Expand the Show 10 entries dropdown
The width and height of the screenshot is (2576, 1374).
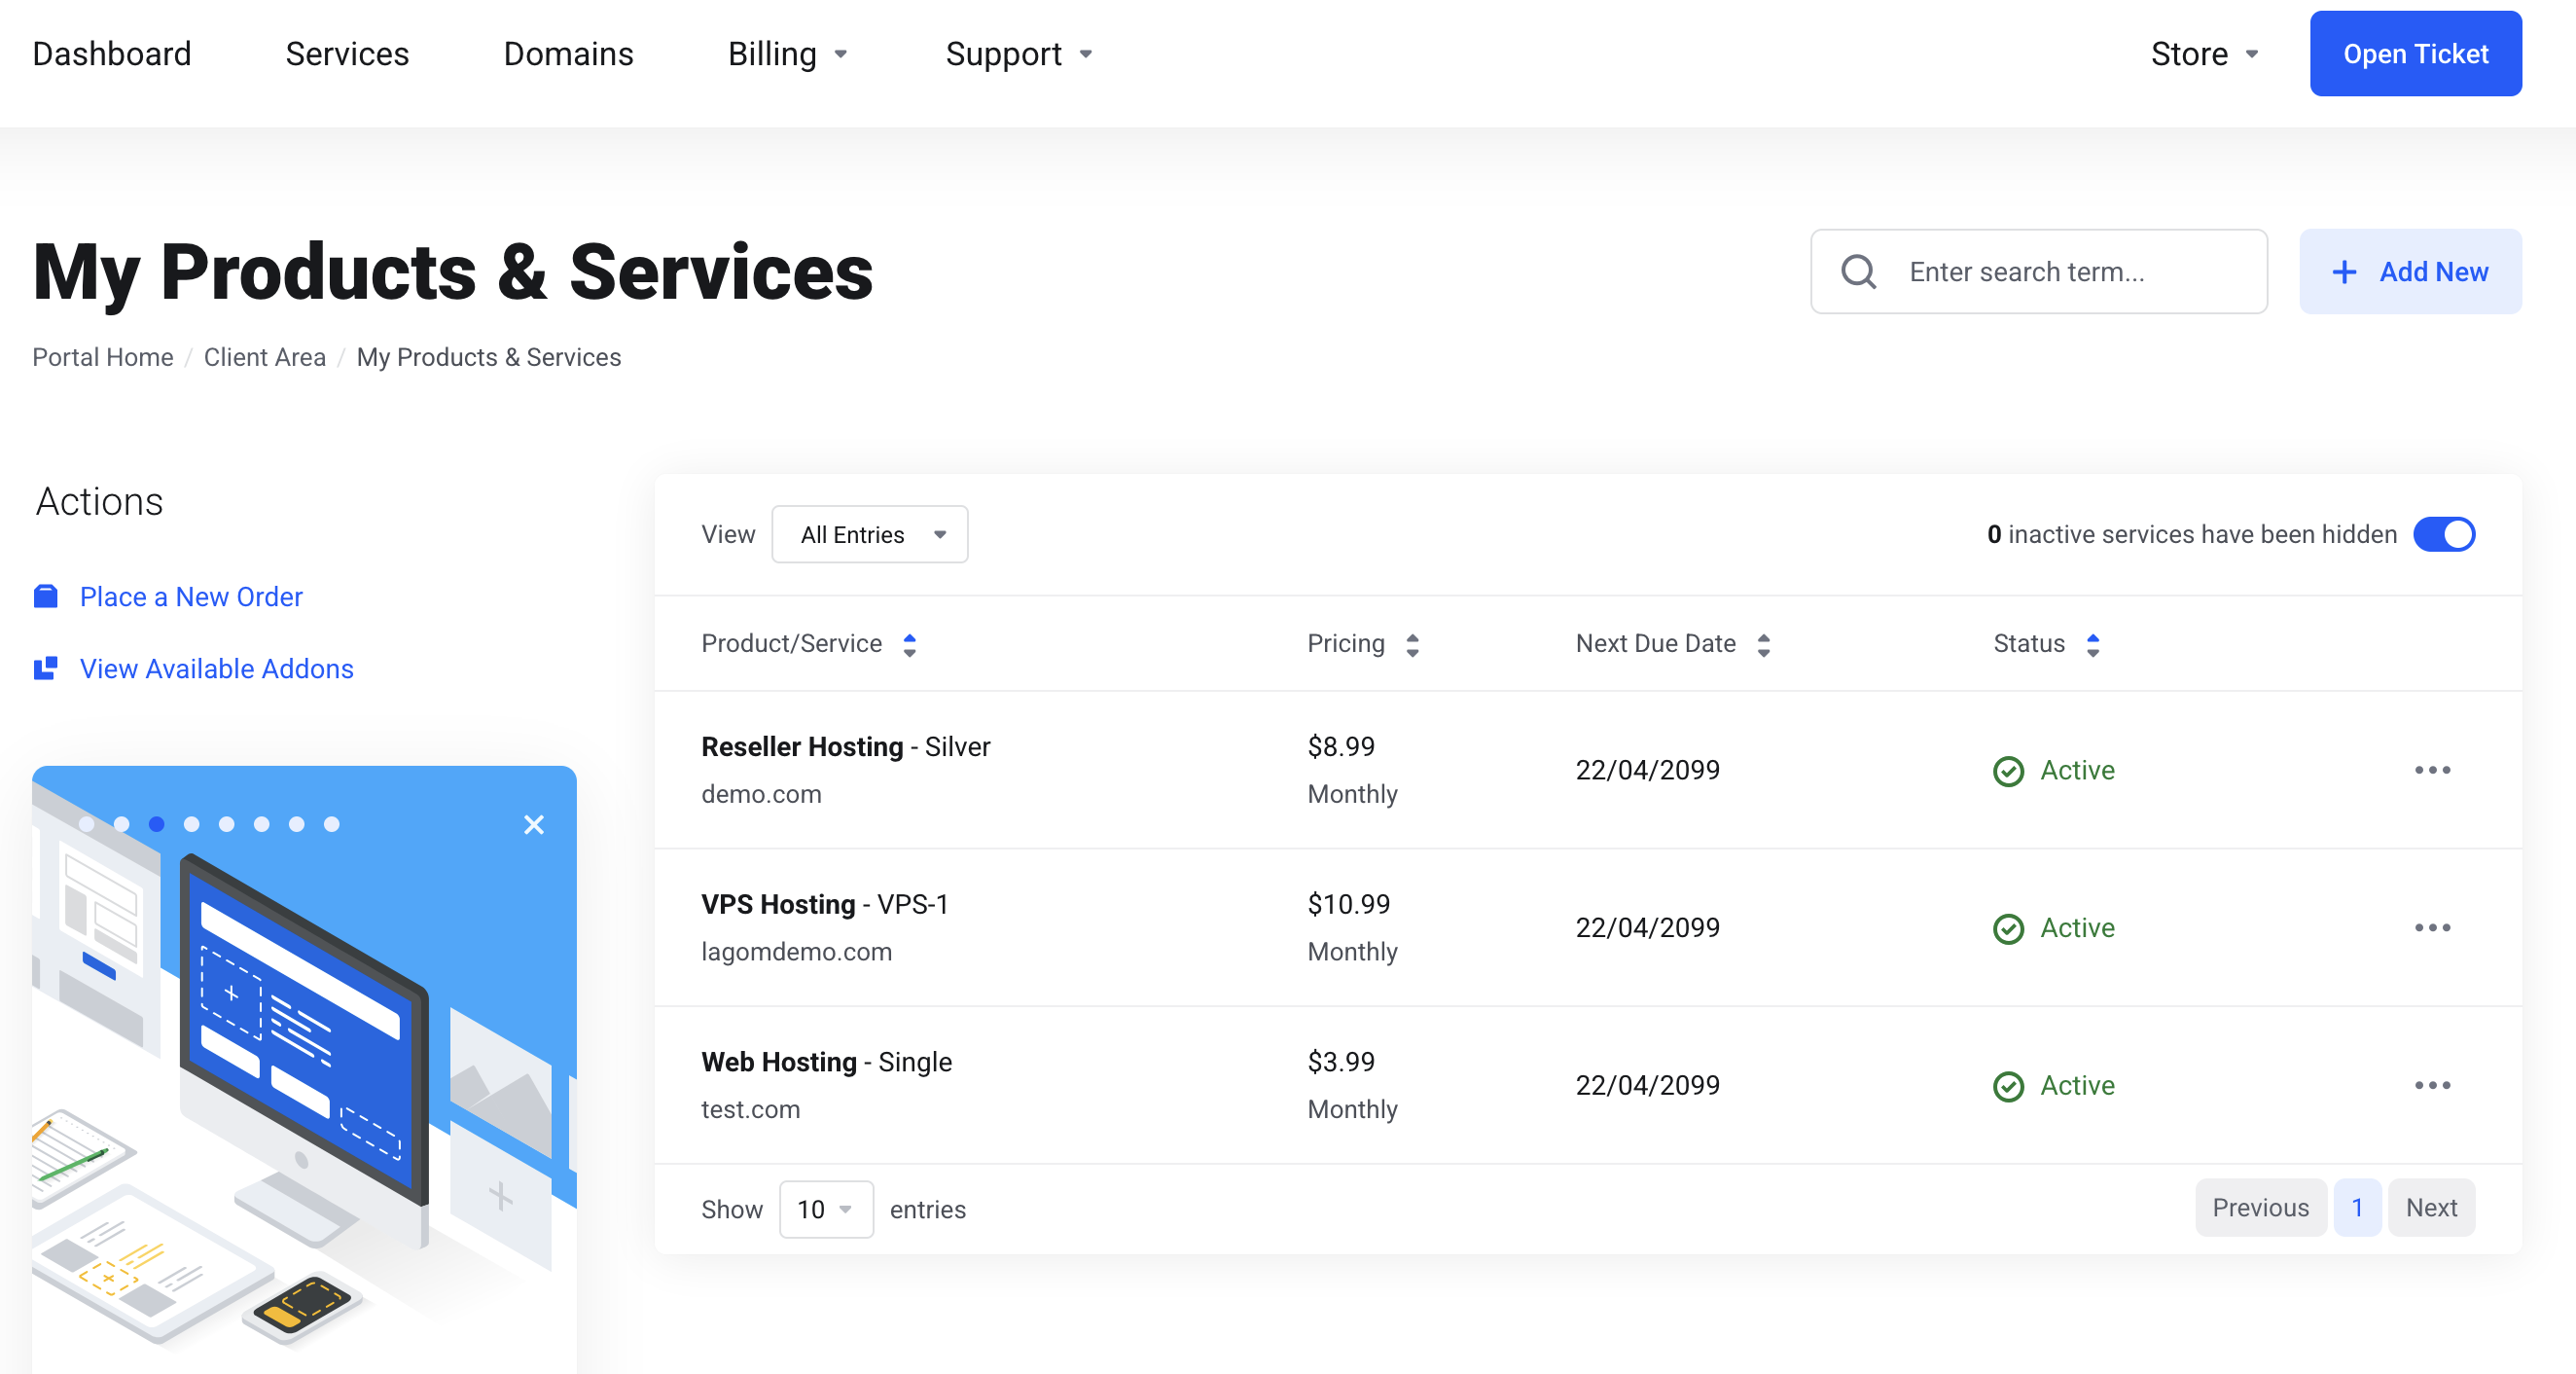[x=825, y=1209]
